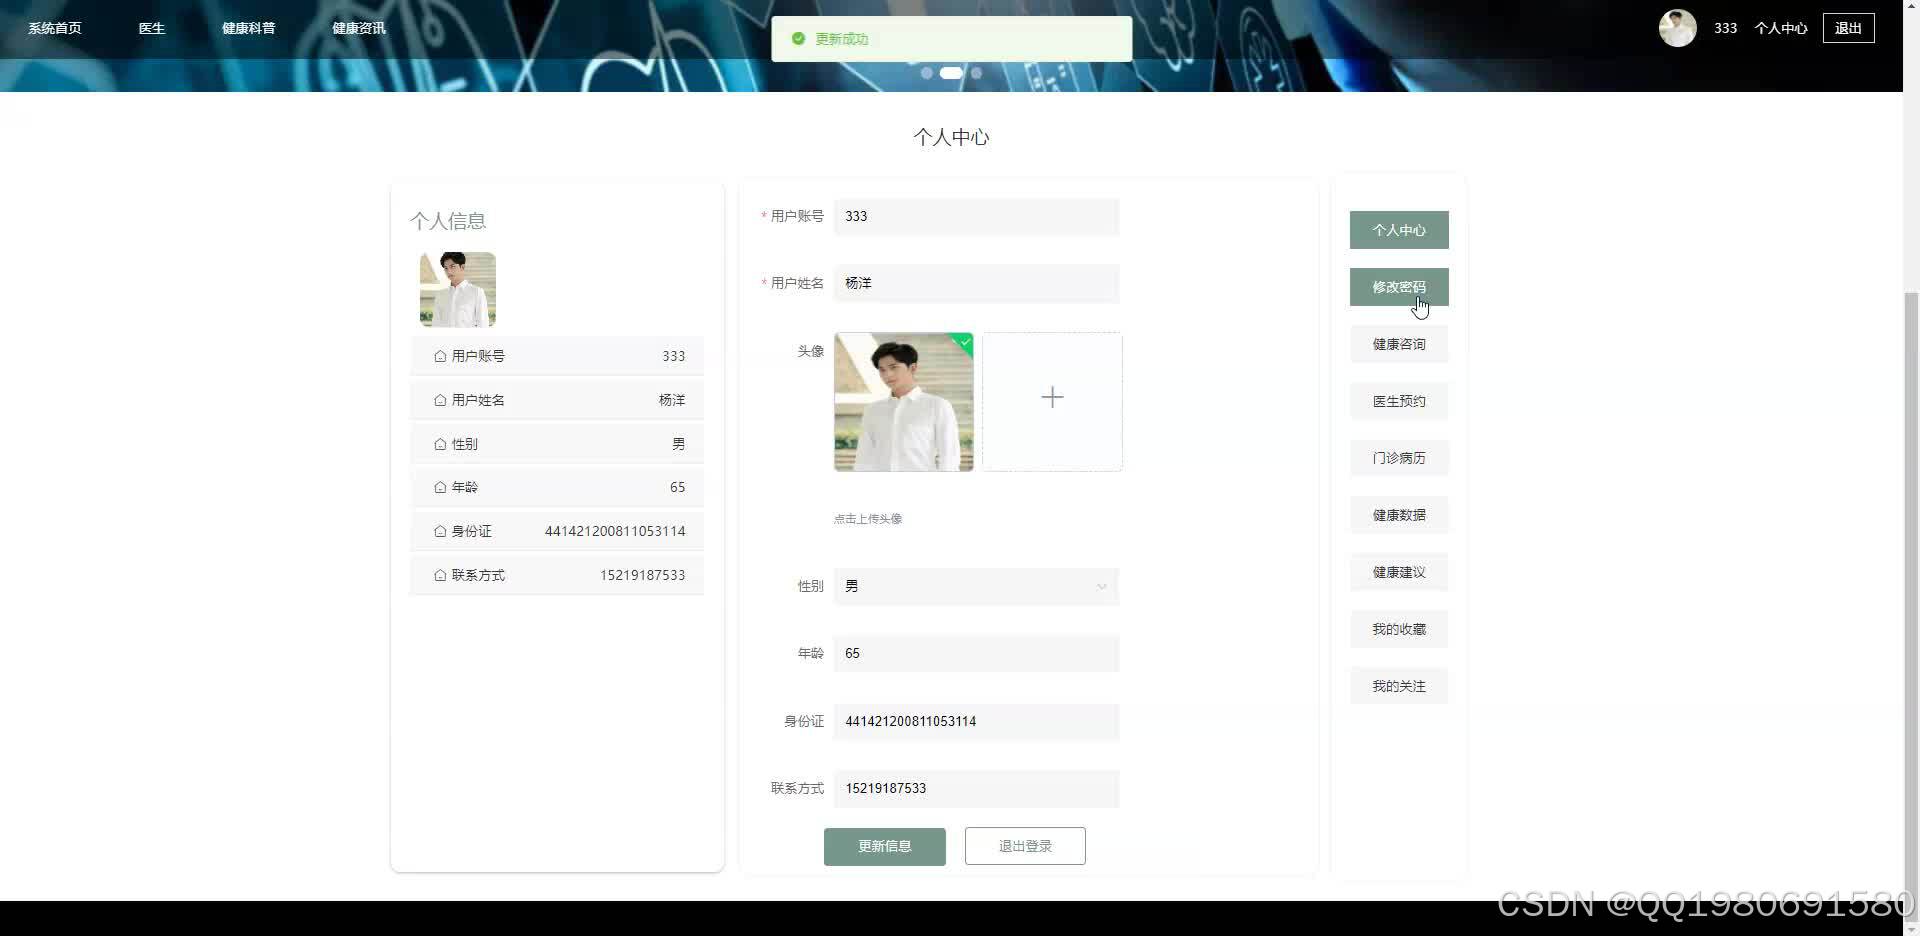
Task: Go to 健康科普 in navigation
Action: [x=248, y=28]
